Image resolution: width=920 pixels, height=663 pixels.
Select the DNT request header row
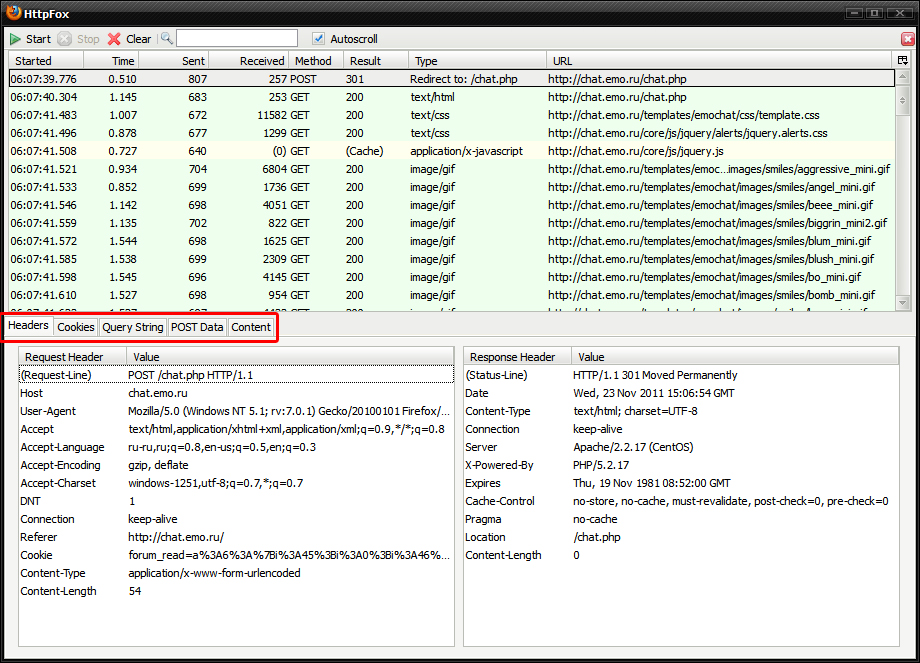click(x=236, y=501)
